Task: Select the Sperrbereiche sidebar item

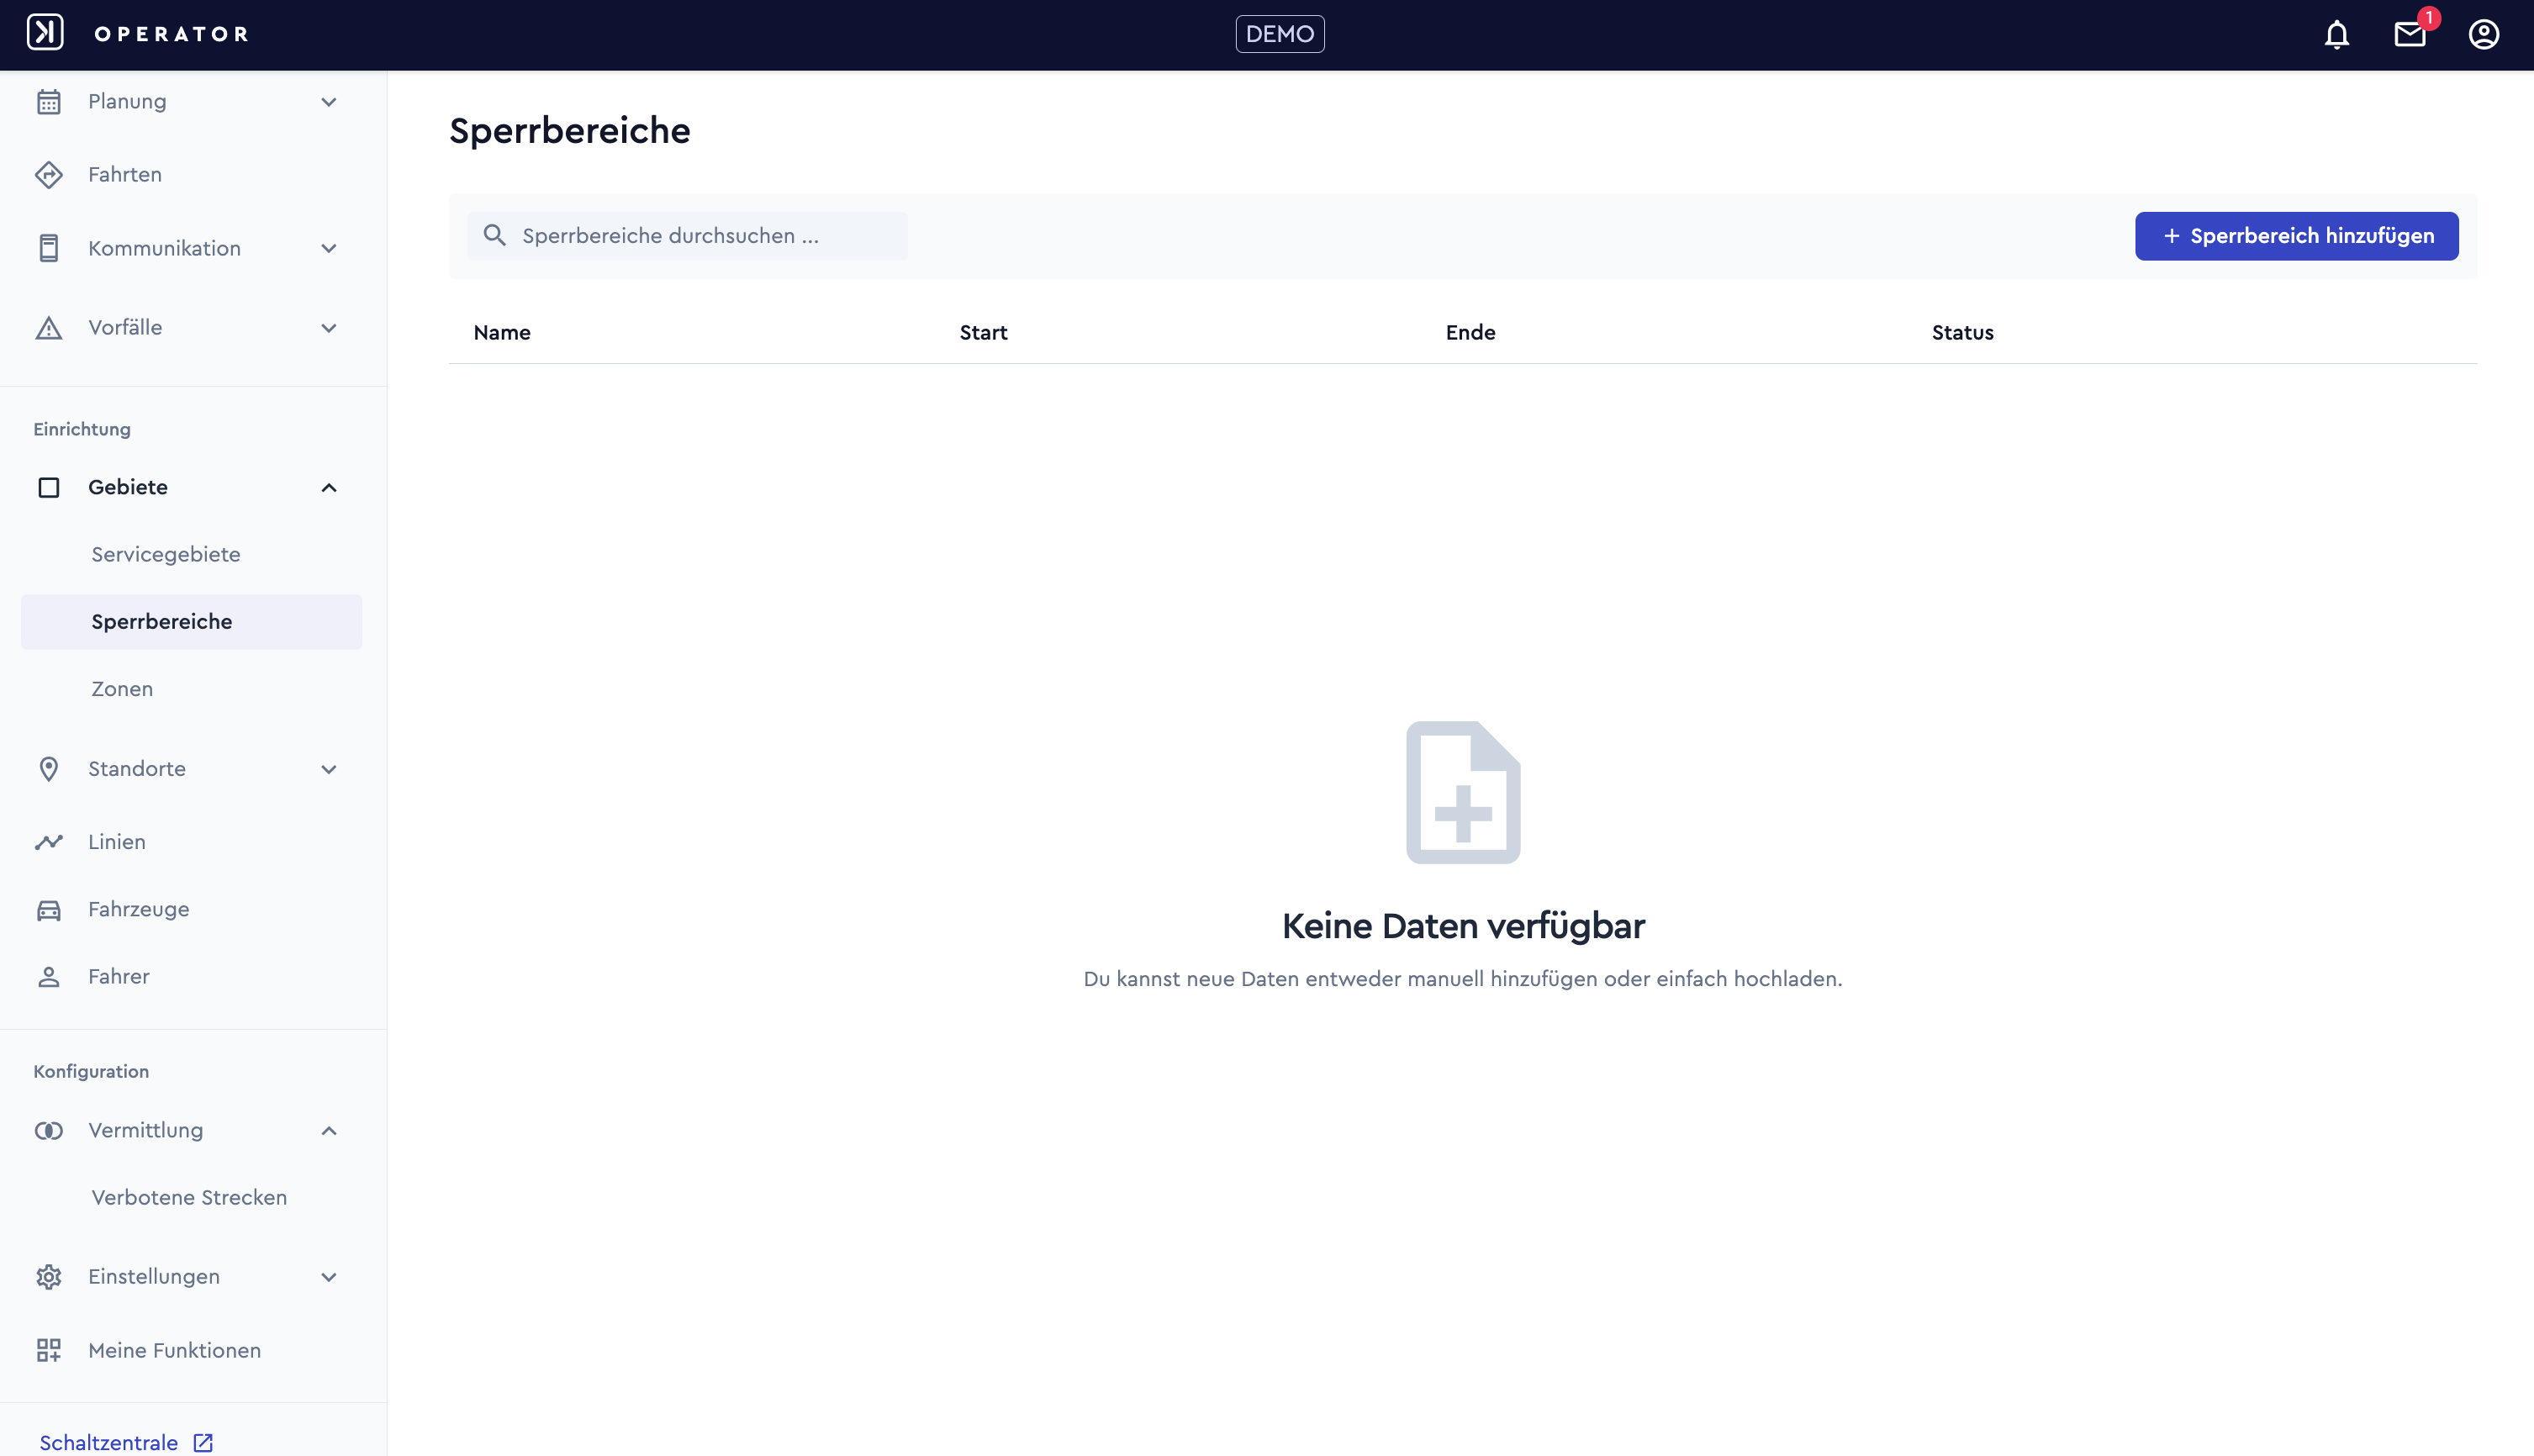Action: pyautogui.click(x=191, y=621)
